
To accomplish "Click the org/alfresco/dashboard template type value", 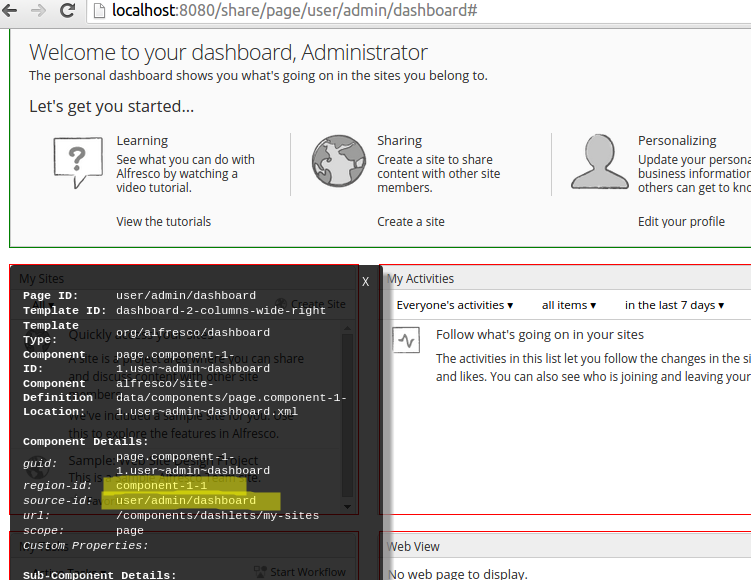I will (x=193, y=332).
